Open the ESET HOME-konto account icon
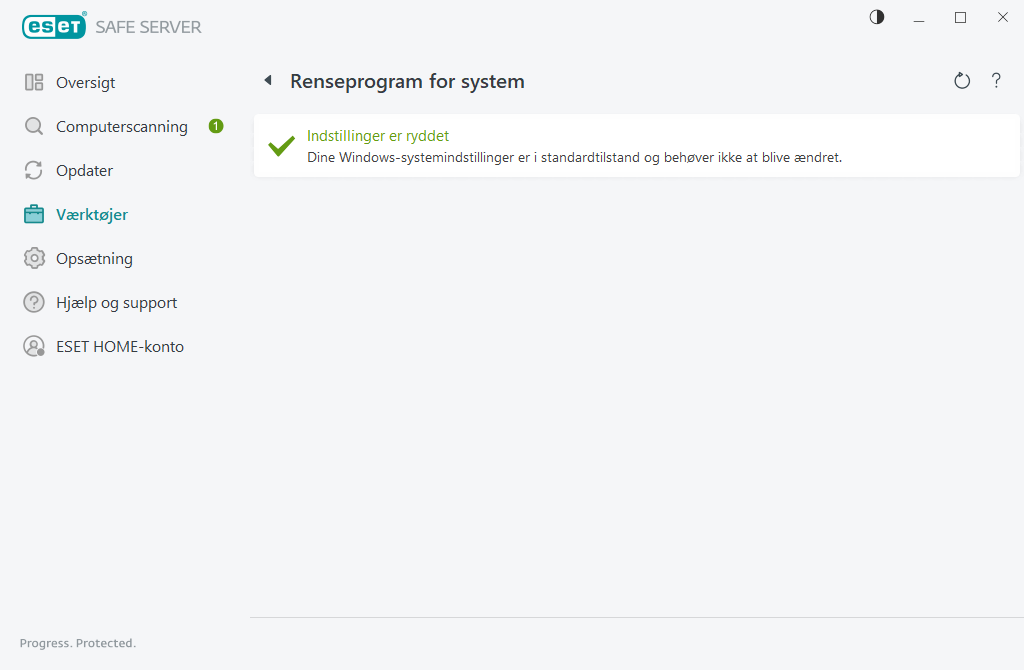This screenshot has height=670, width=1024. tap(33, 346)
